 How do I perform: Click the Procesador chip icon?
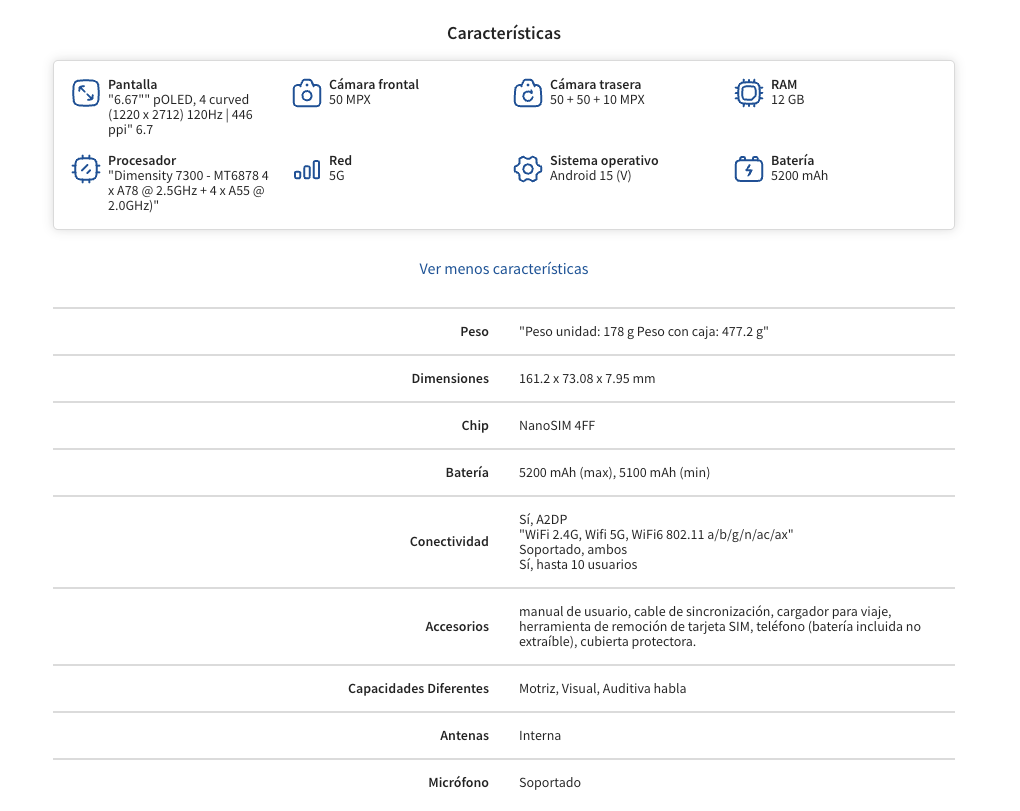(86, 169)
